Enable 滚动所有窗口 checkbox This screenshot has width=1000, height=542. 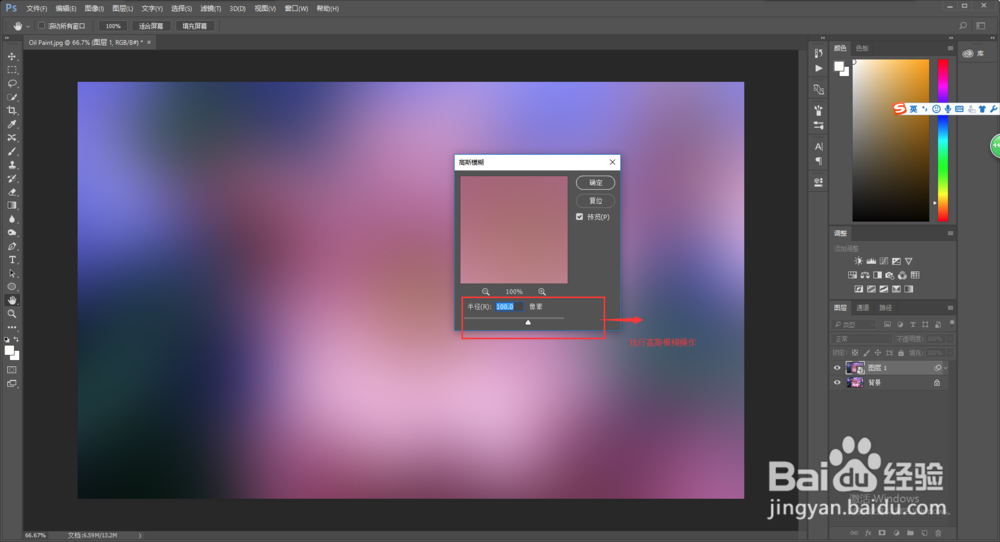click(x=41, y=26)
